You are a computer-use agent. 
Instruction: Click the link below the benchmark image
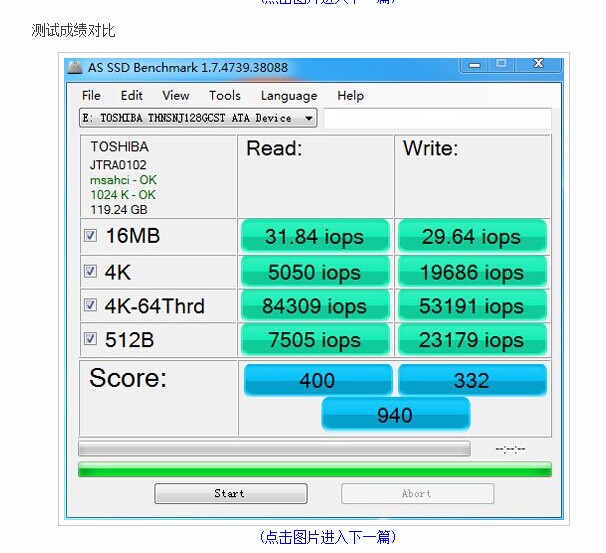[327, 537]
